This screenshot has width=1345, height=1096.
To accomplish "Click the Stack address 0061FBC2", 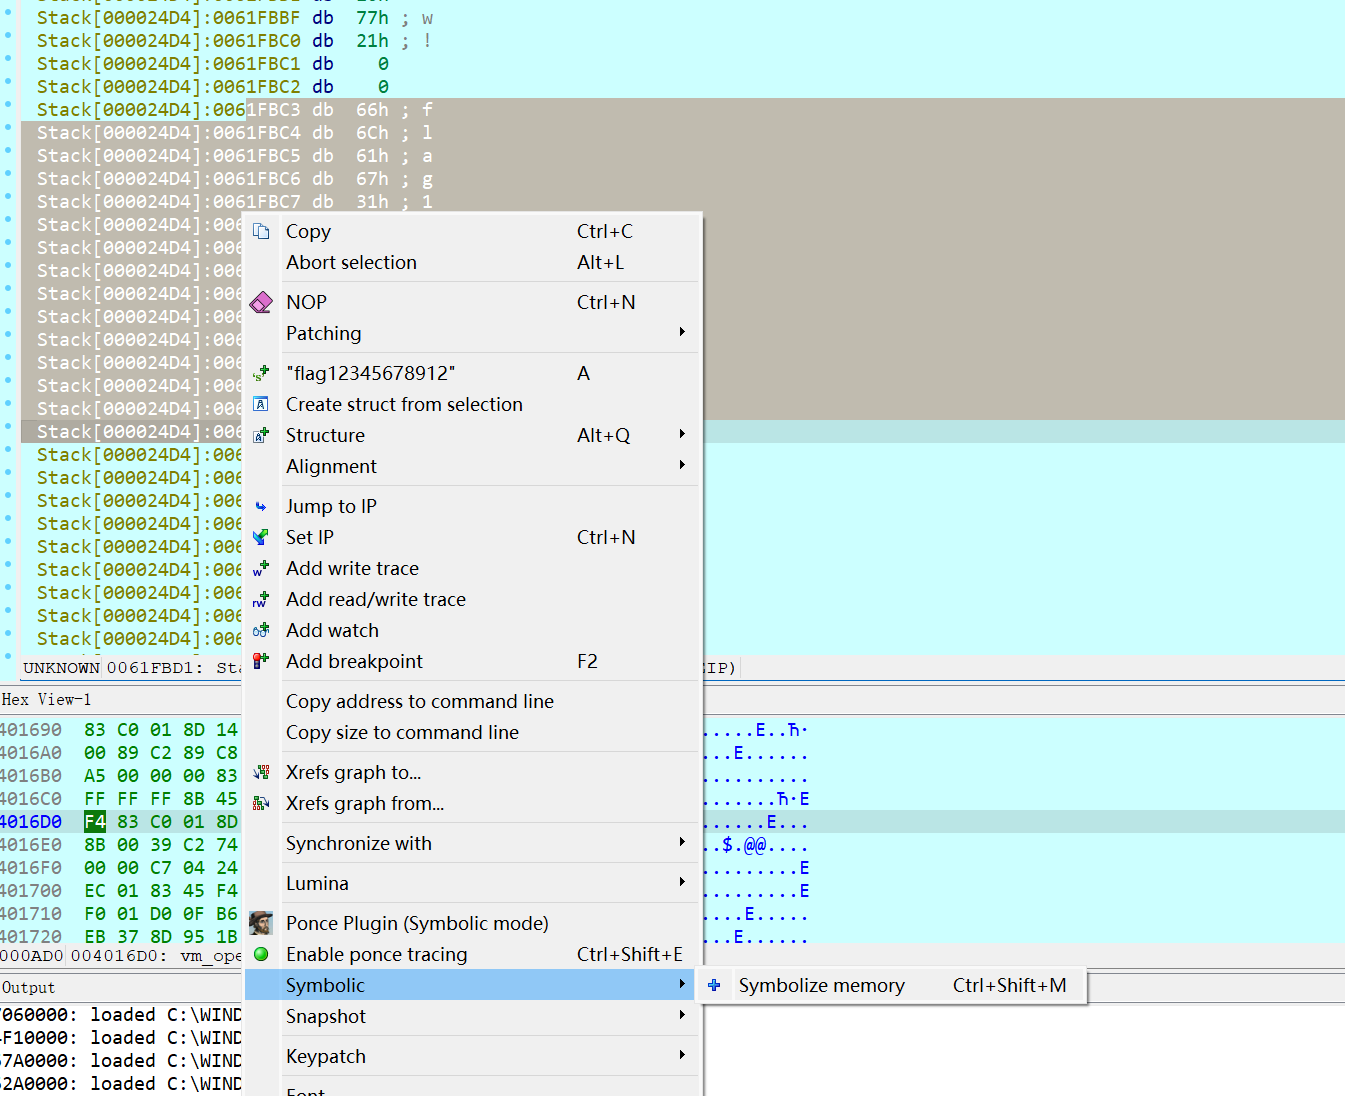I will 256,87.
